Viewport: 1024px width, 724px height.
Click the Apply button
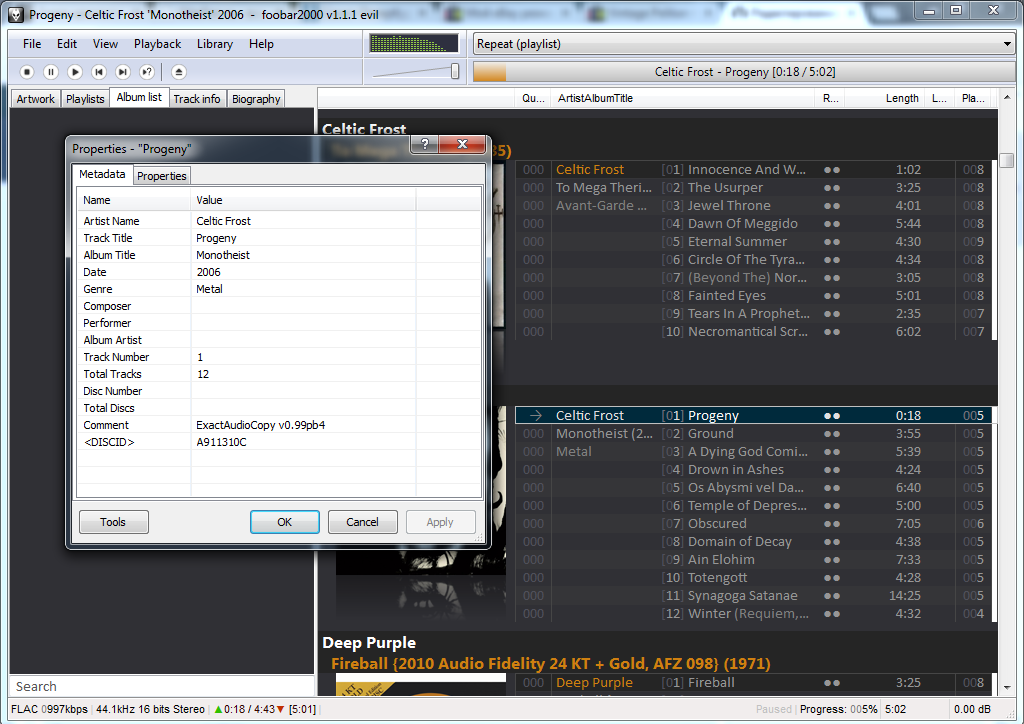click(x=440, y=522)
